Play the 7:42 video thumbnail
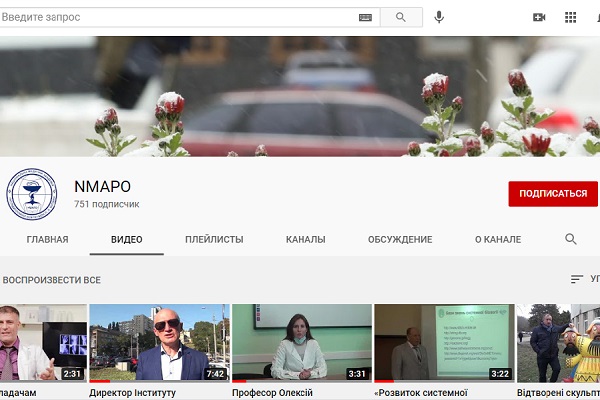Image resolution: width=600 pixels, height=400 pixels. coord(160,343)
